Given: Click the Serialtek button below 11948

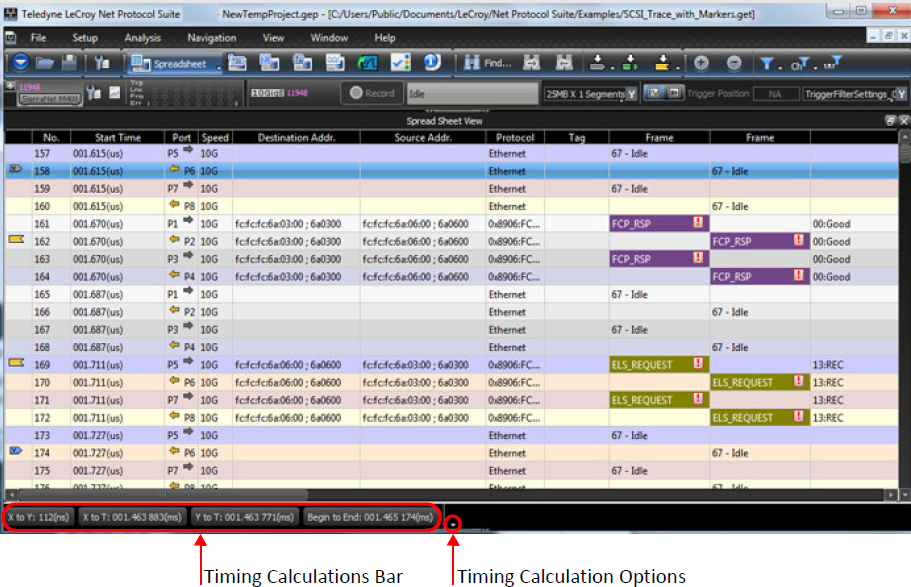Looking at the screenshot, I should (50, 98).
